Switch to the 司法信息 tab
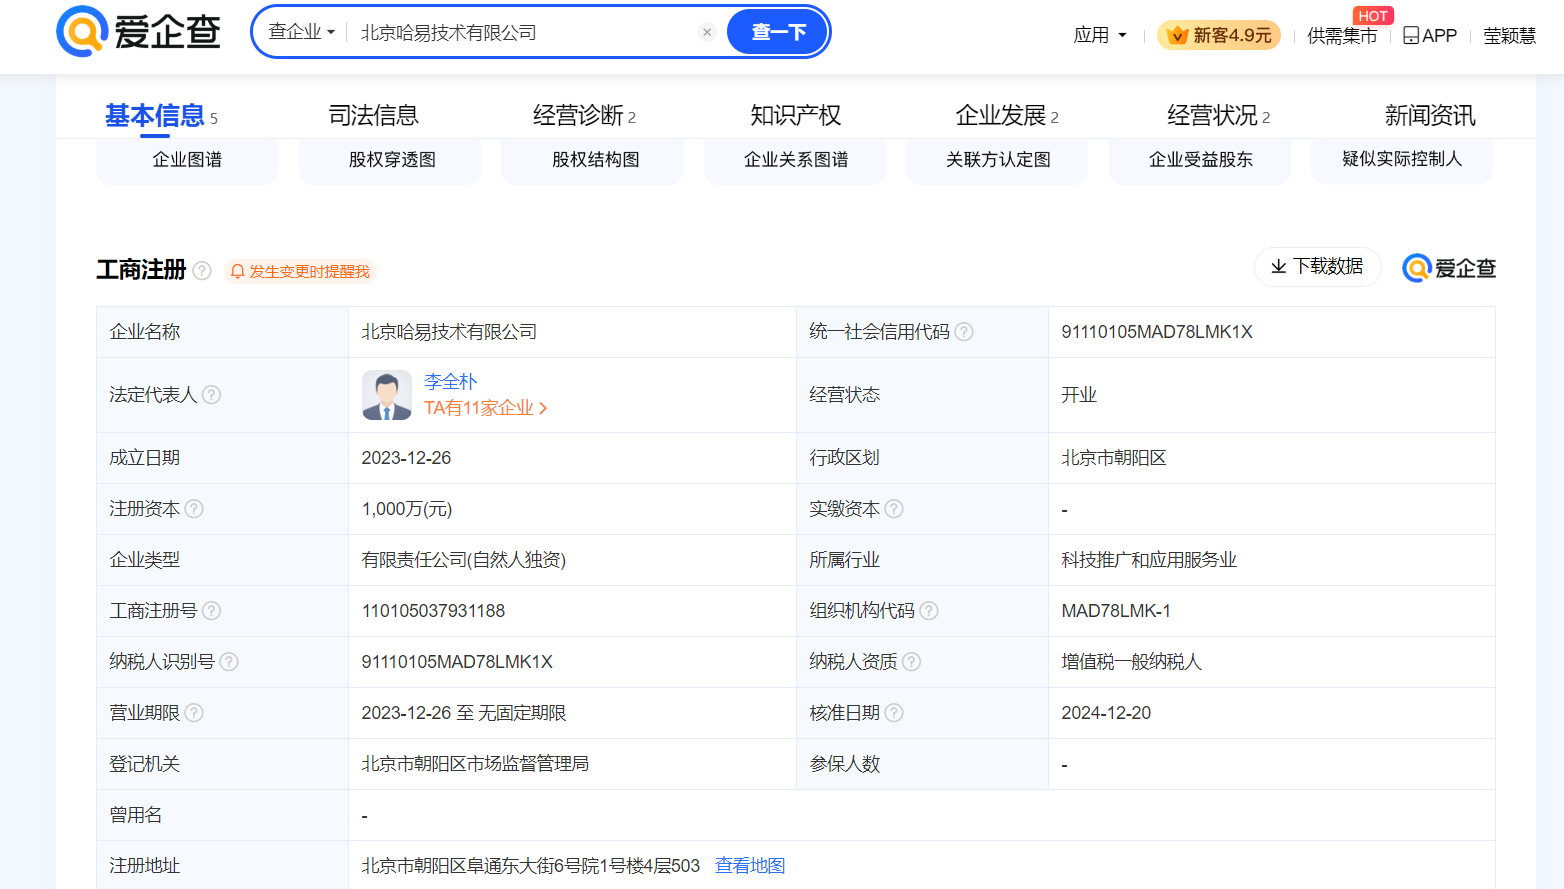This screenshot has height=889, width=1564. 373,116
